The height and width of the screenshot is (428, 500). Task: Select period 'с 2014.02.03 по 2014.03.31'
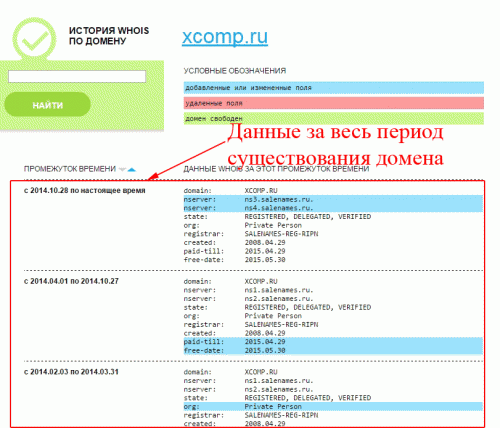(x=71, y=372)
